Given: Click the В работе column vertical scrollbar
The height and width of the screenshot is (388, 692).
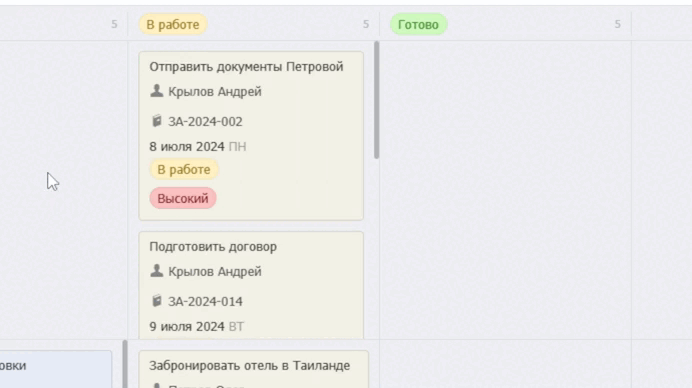Looking at the screenshot, I should tap(376, 100).
